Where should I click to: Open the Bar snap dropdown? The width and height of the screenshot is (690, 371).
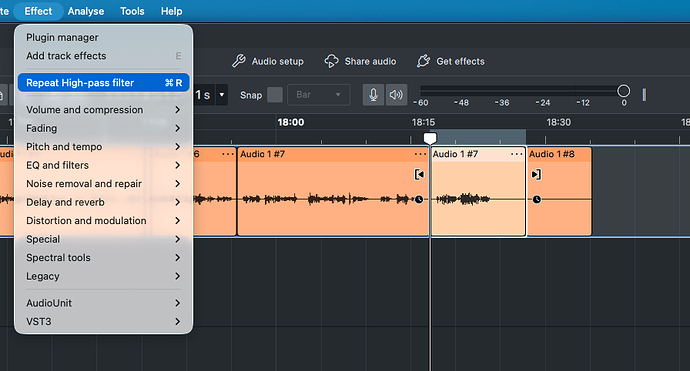click(x=319, y=95)
